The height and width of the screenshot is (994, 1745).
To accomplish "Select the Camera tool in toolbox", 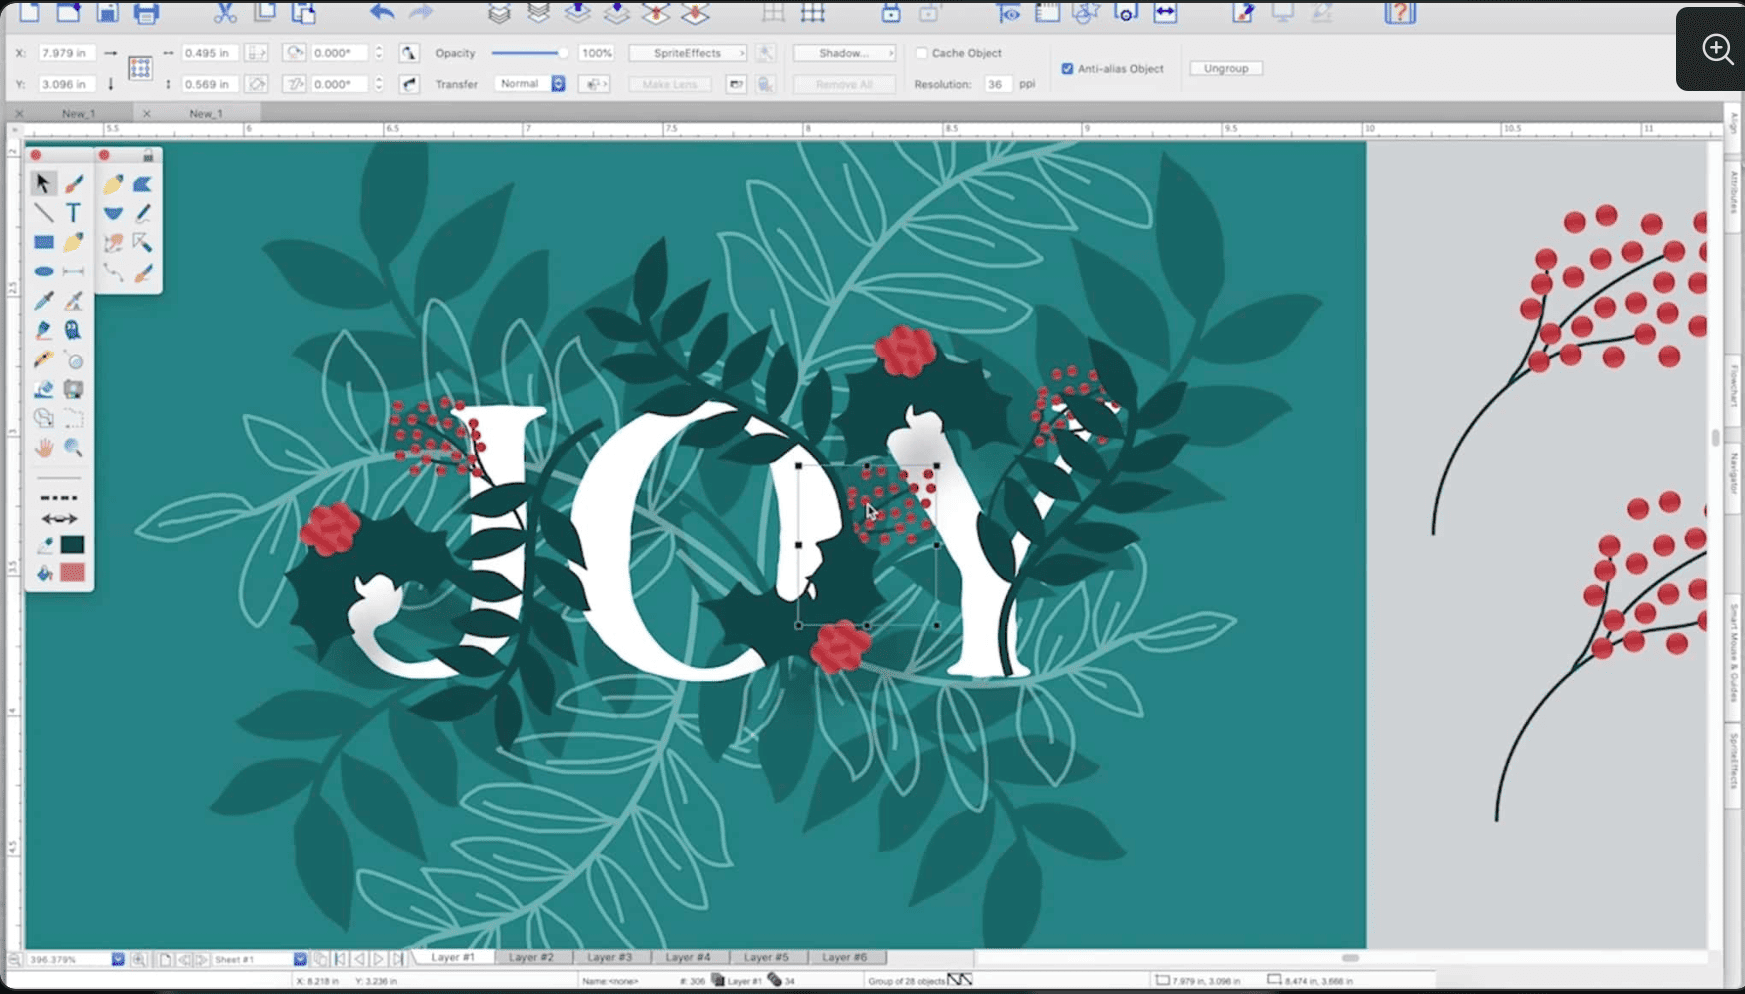I will pos(73,389).
